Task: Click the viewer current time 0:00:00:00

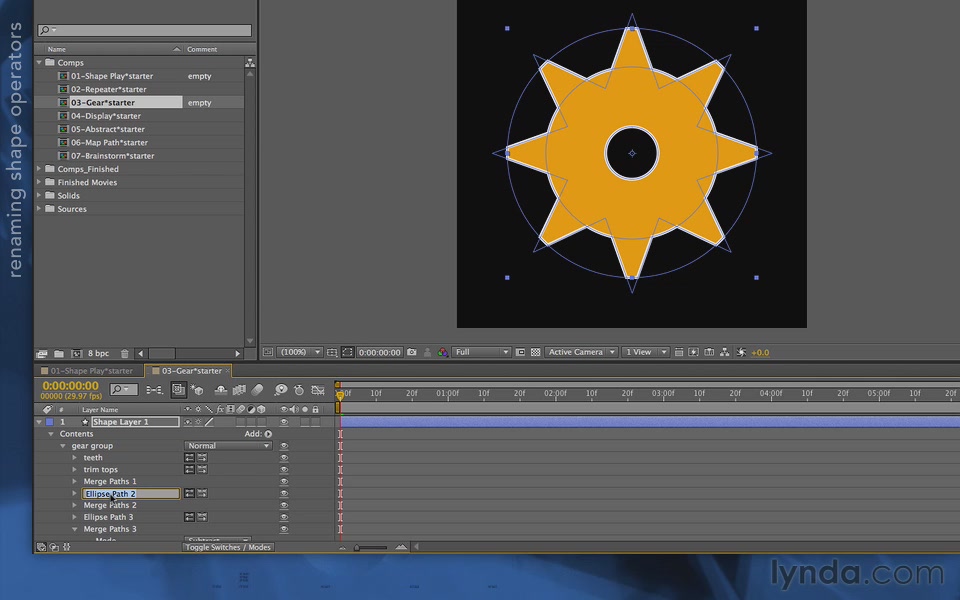Action: [x=380, y=352]
